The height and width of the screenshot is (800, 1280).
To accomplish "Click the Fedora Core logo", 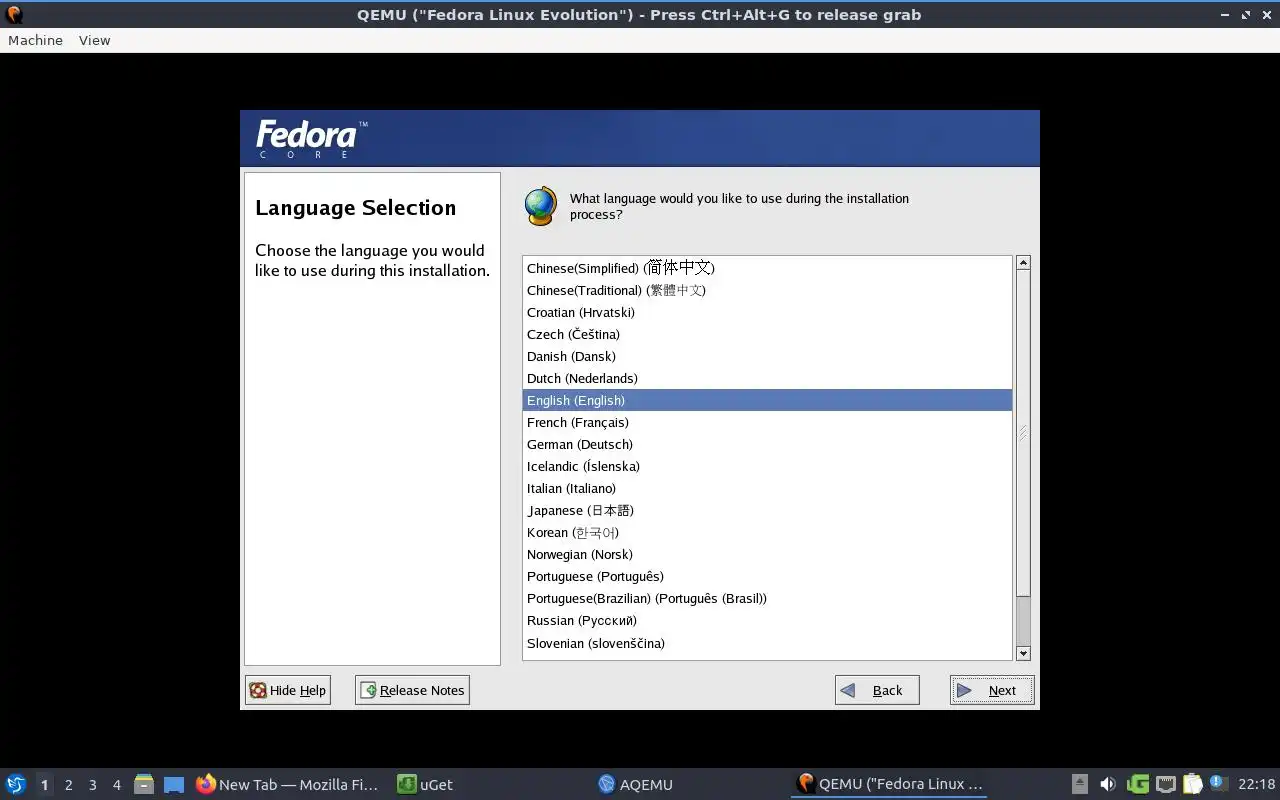I will click(311, 139).
